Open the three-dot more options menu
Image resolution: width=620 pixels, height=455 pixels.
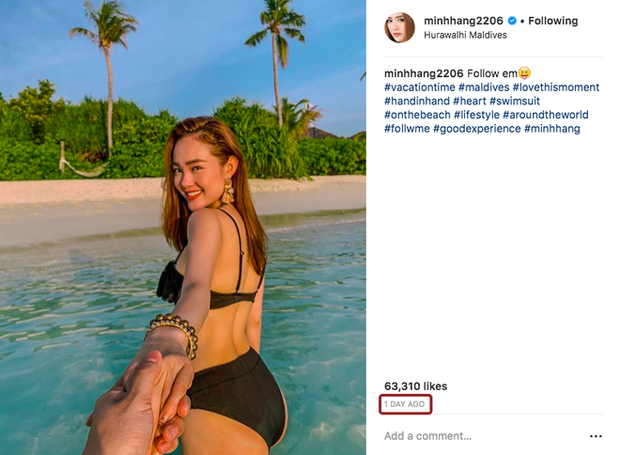click(x=596, y=436)
